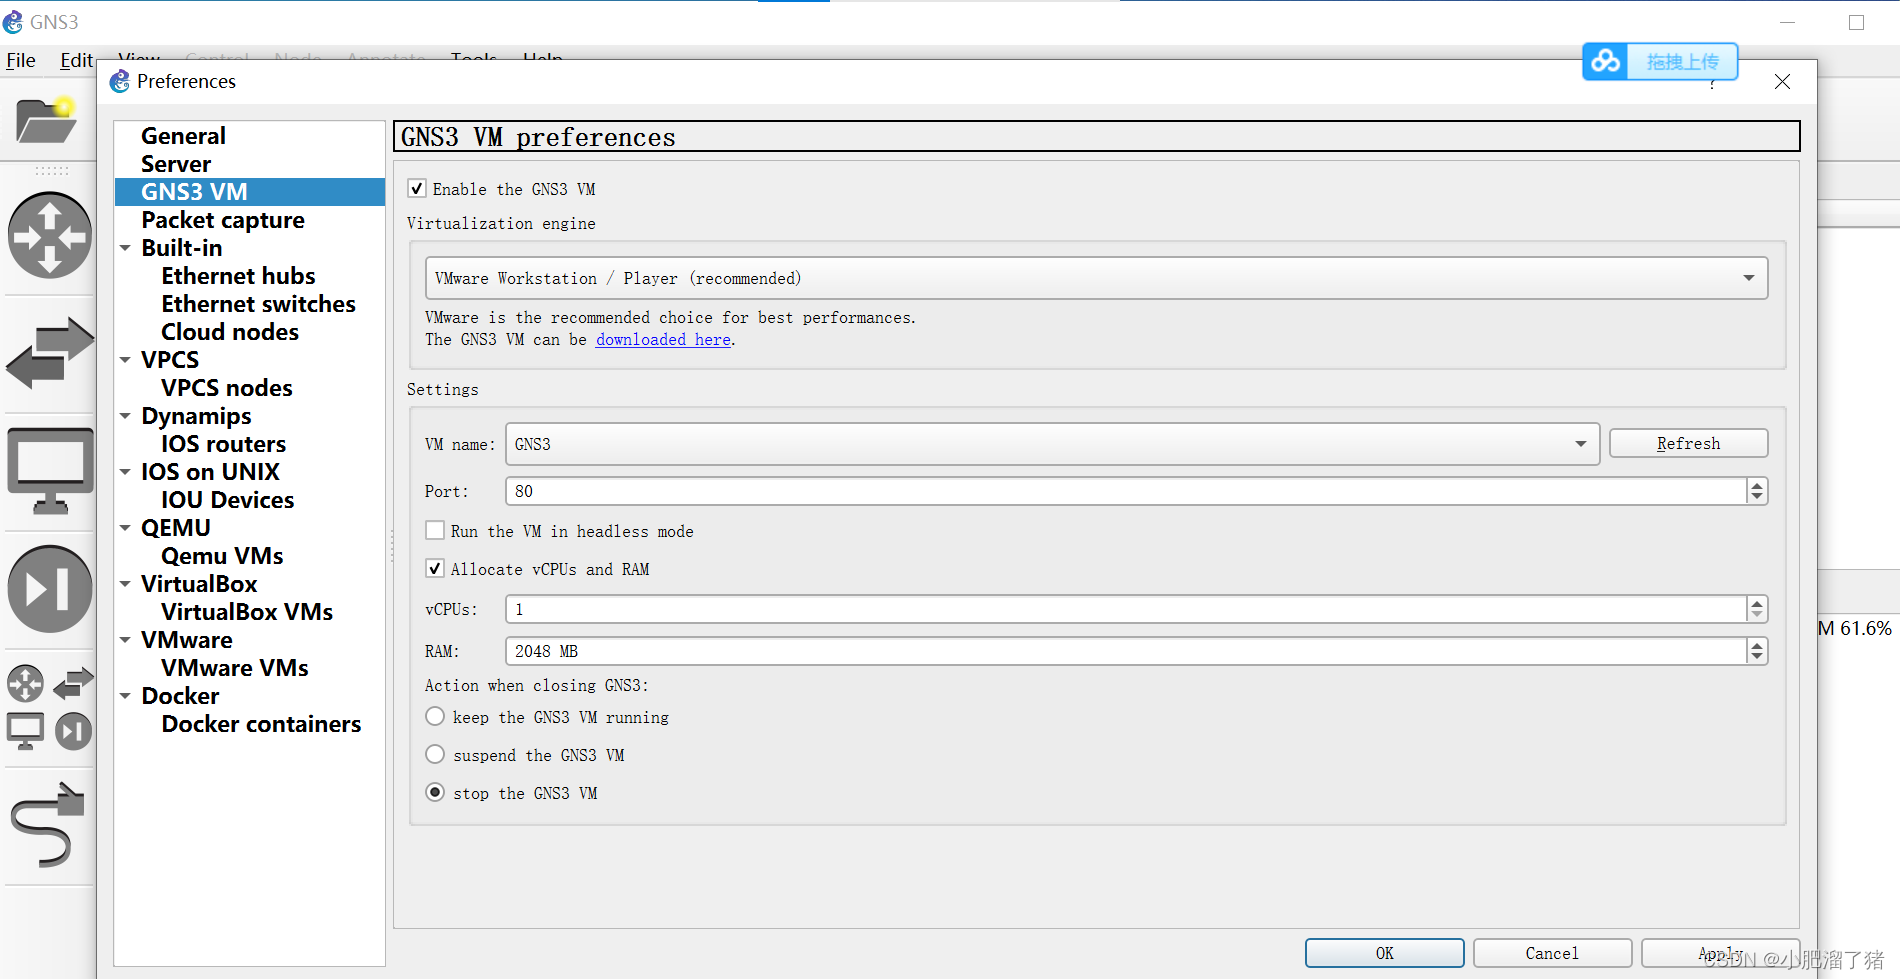1900x979 pixels.
Task: Browse switches icon with two arrows
Action: point(50,353)
